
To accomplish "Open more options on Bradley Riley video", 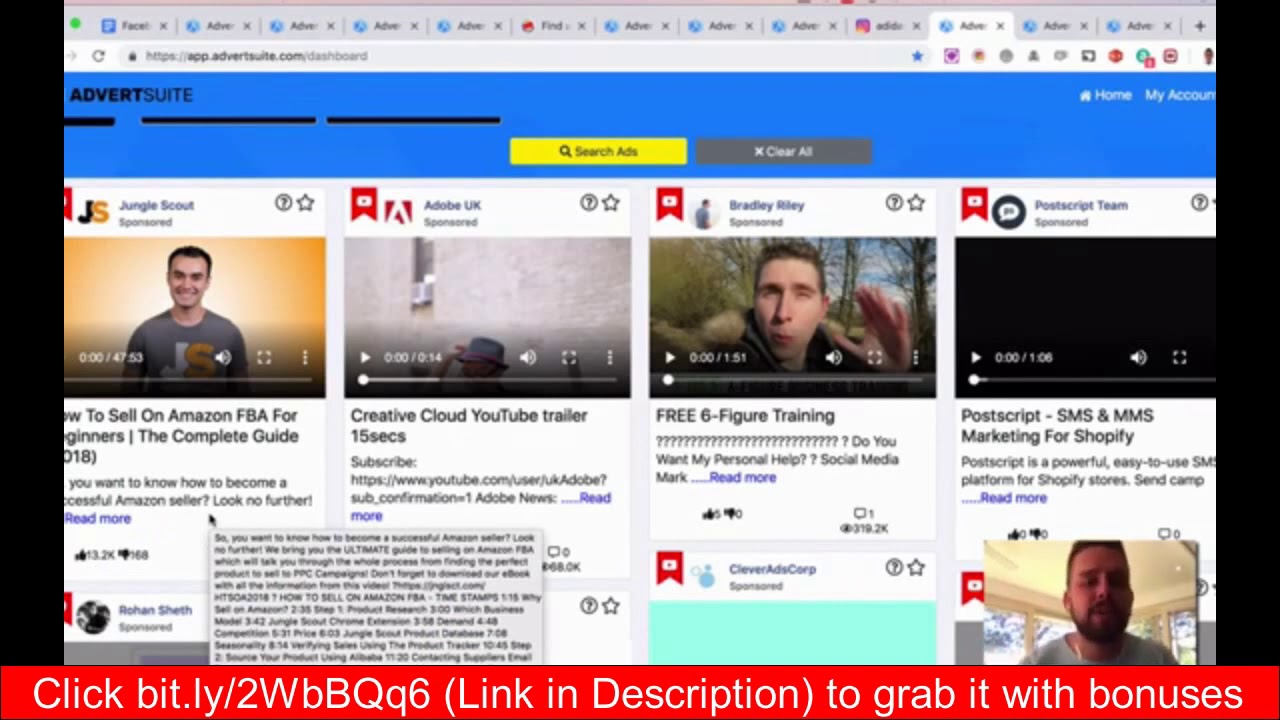I will tap(915, 357).
